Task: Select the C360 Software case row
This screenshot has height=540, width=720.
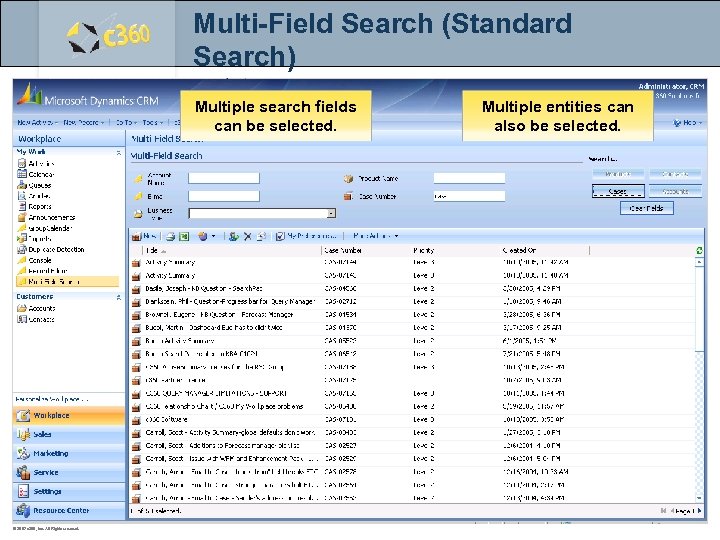Action: [x=412, y=420]
